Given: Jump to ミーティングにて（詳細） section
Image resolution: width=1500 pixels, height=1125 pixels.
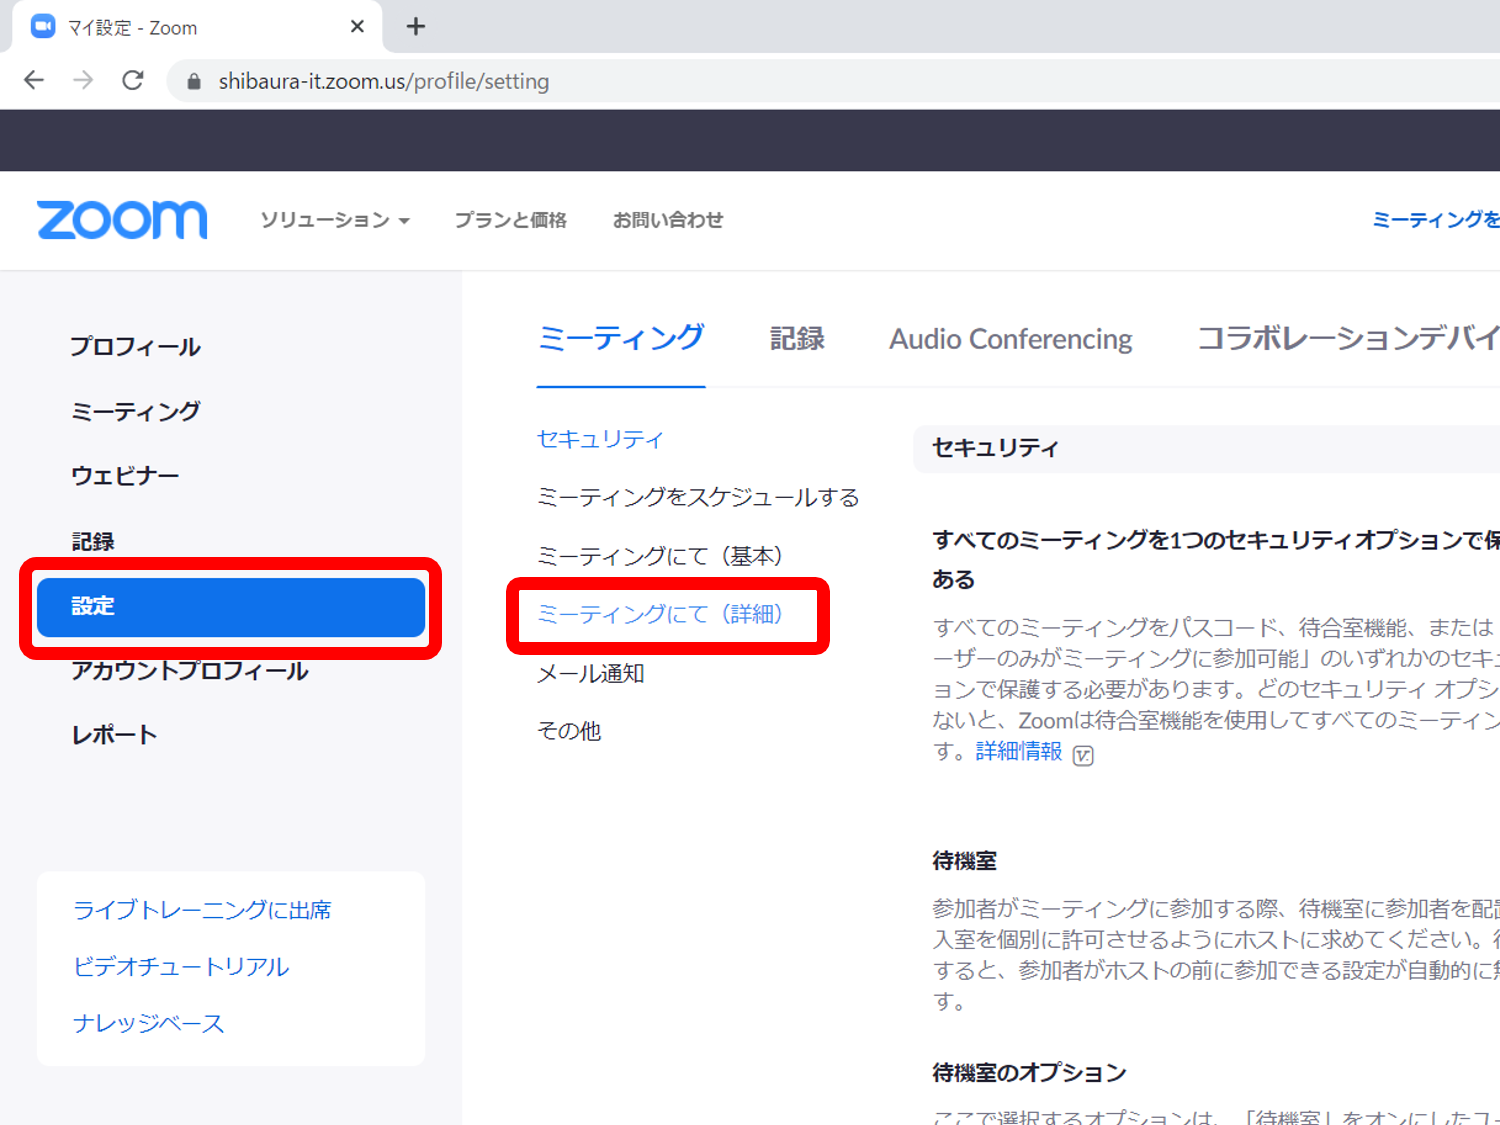Looking at the screenshot, I should pos(660,614).
